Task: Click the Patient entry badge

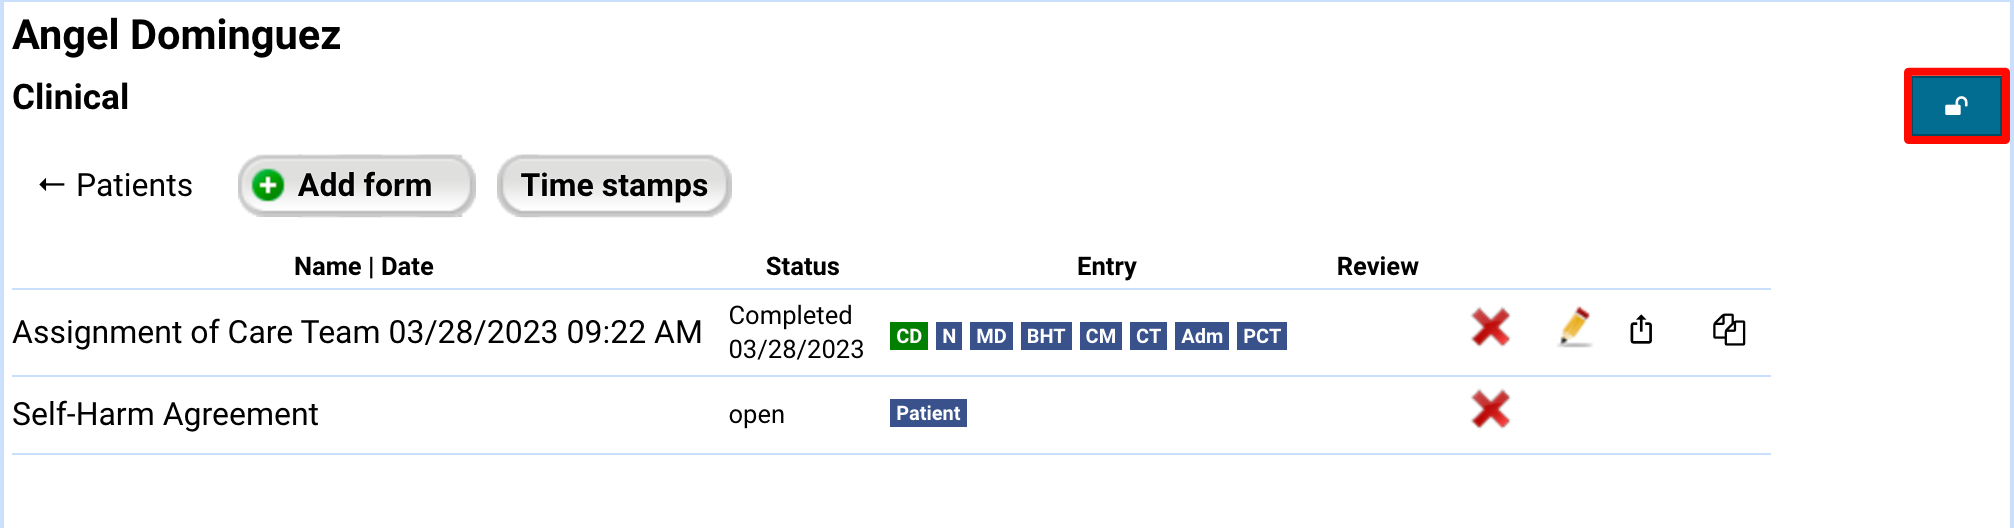Action: tap(928, 413)
